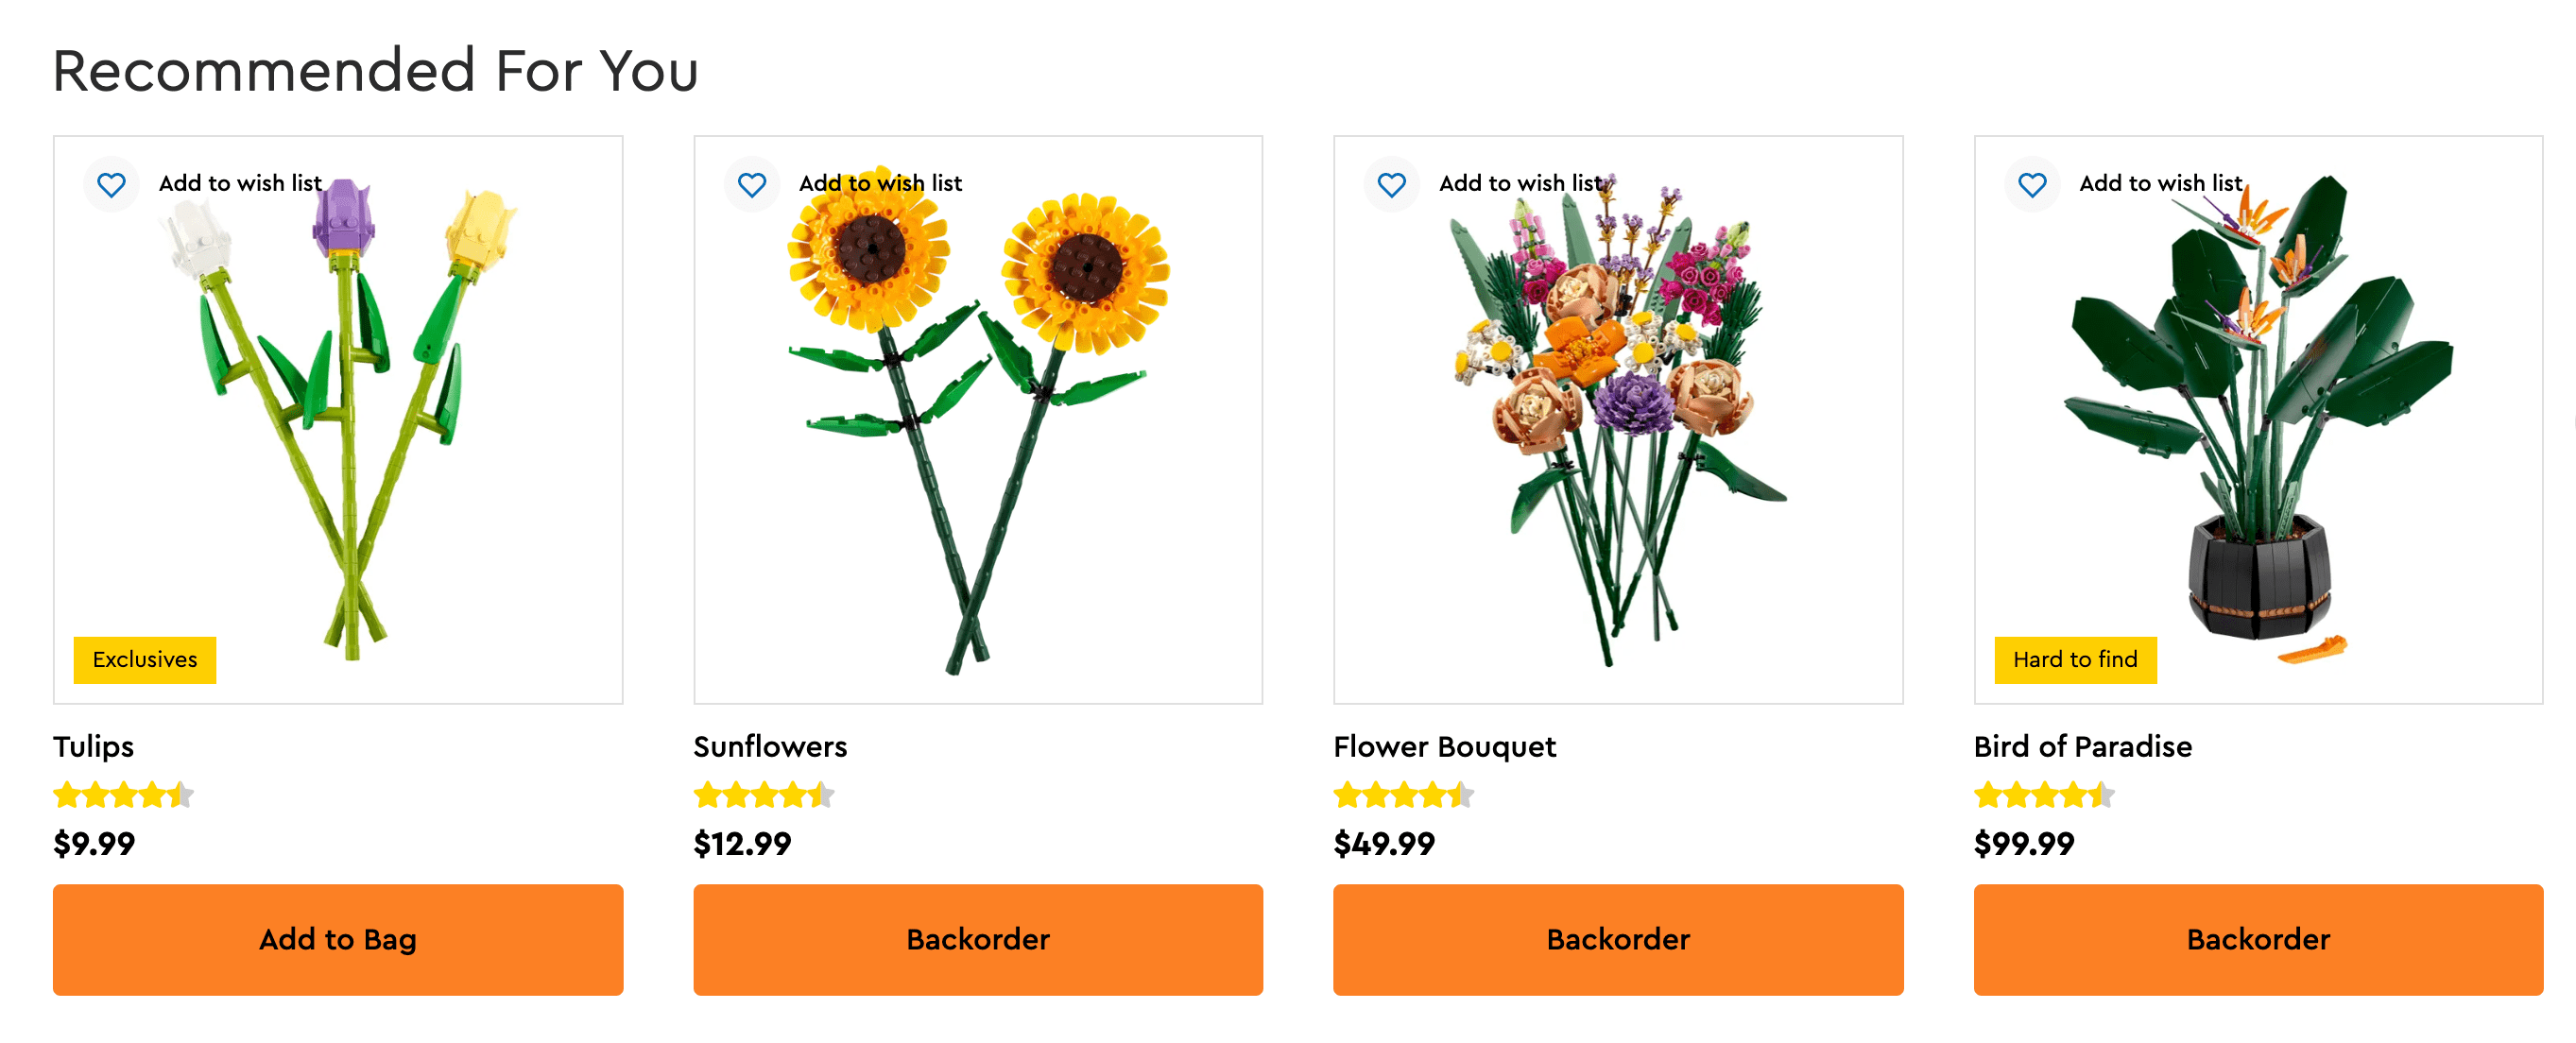This screenshot has height=1043, width=2576.
Task: Backorder the Flower Bouquet set
Action: (1618, 939)
